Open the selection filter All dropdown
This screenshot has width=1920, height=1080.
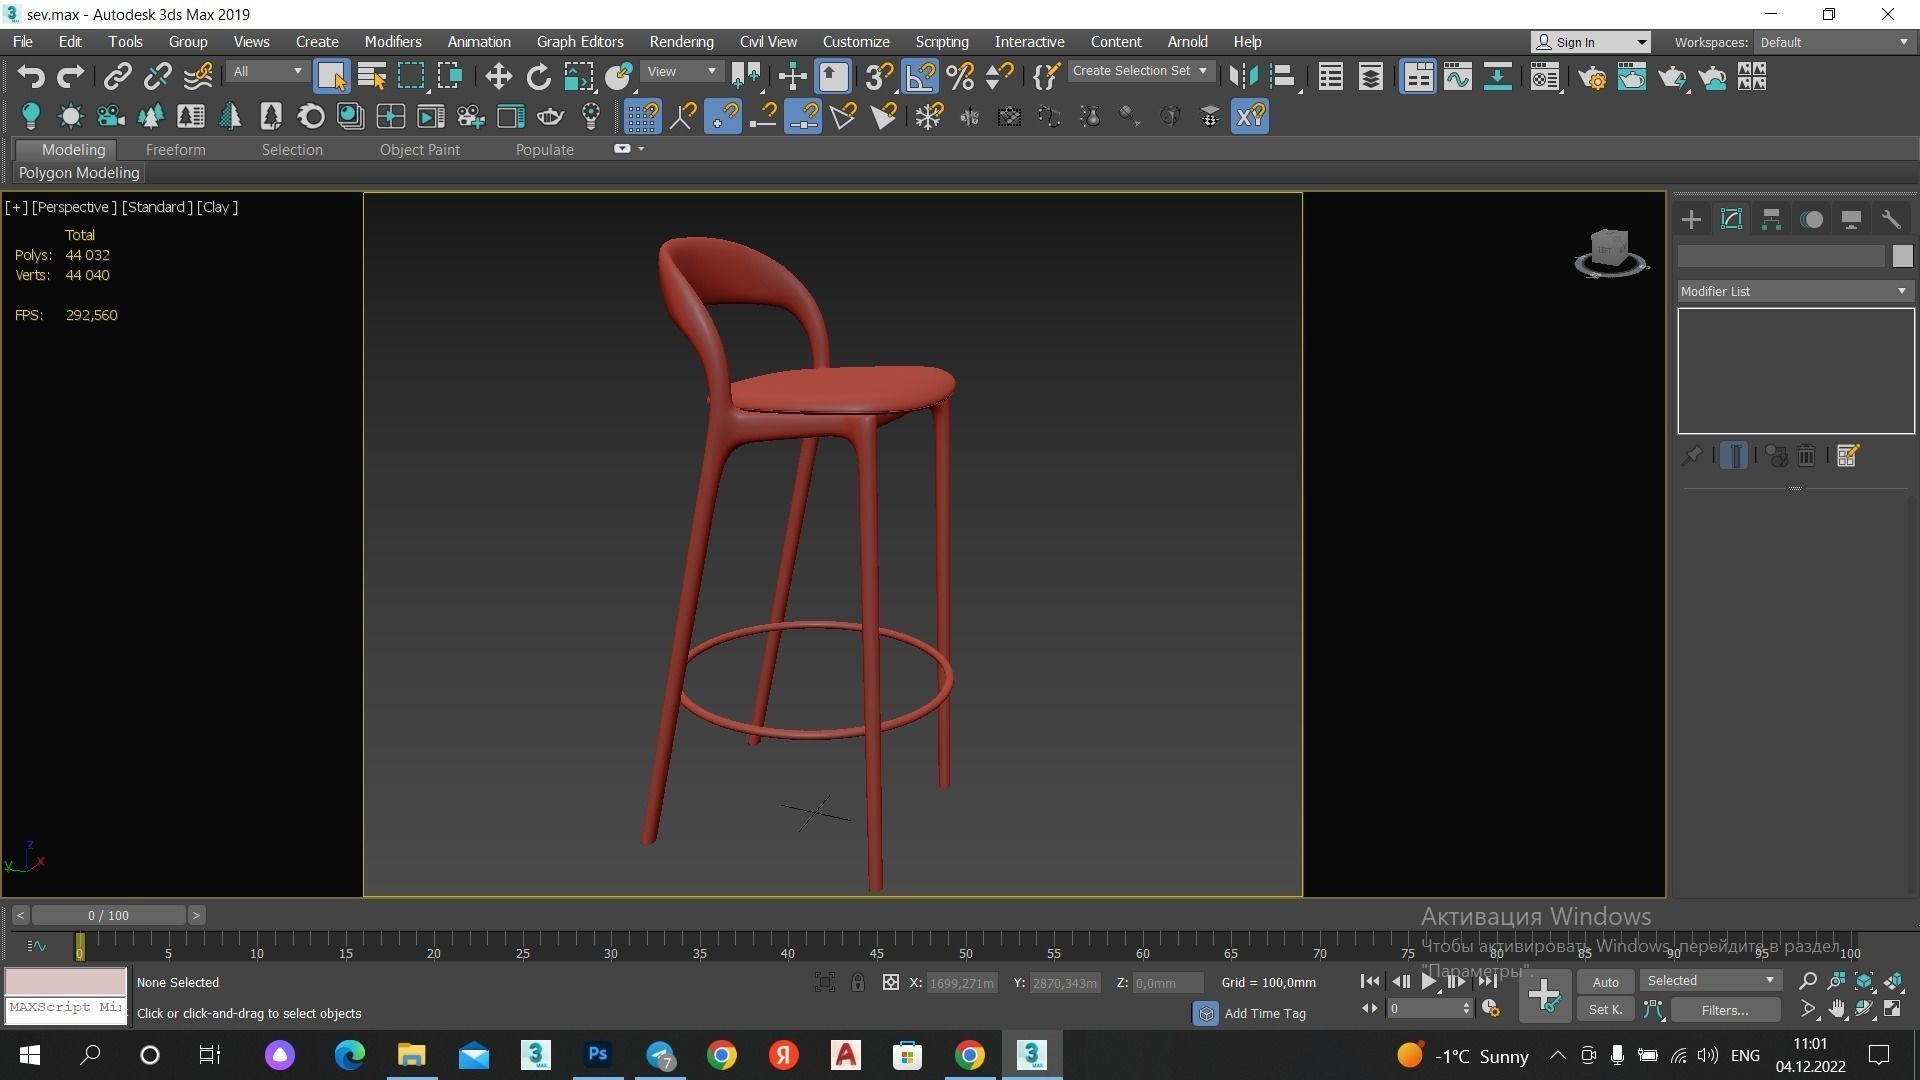(x=266, y=72)
